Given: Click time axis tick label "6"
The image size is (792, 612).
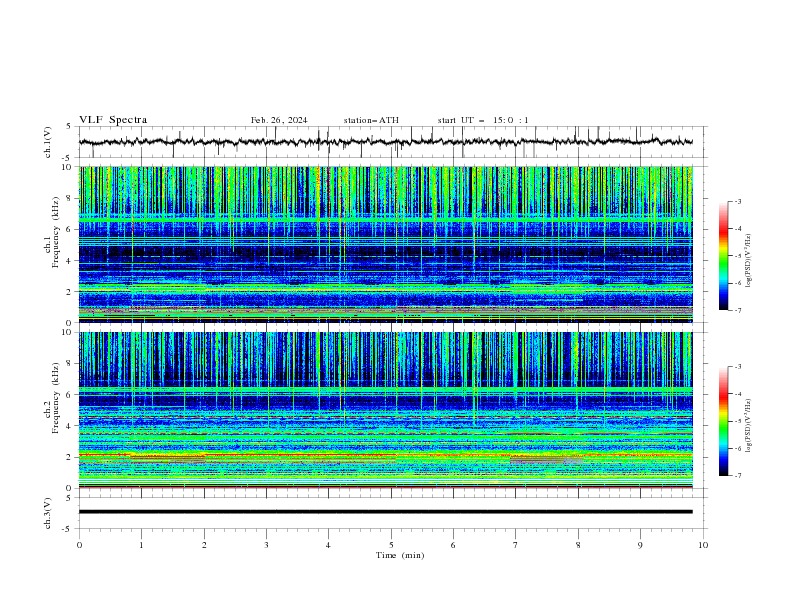Looking at the screenshot, I should pos(453,545).
